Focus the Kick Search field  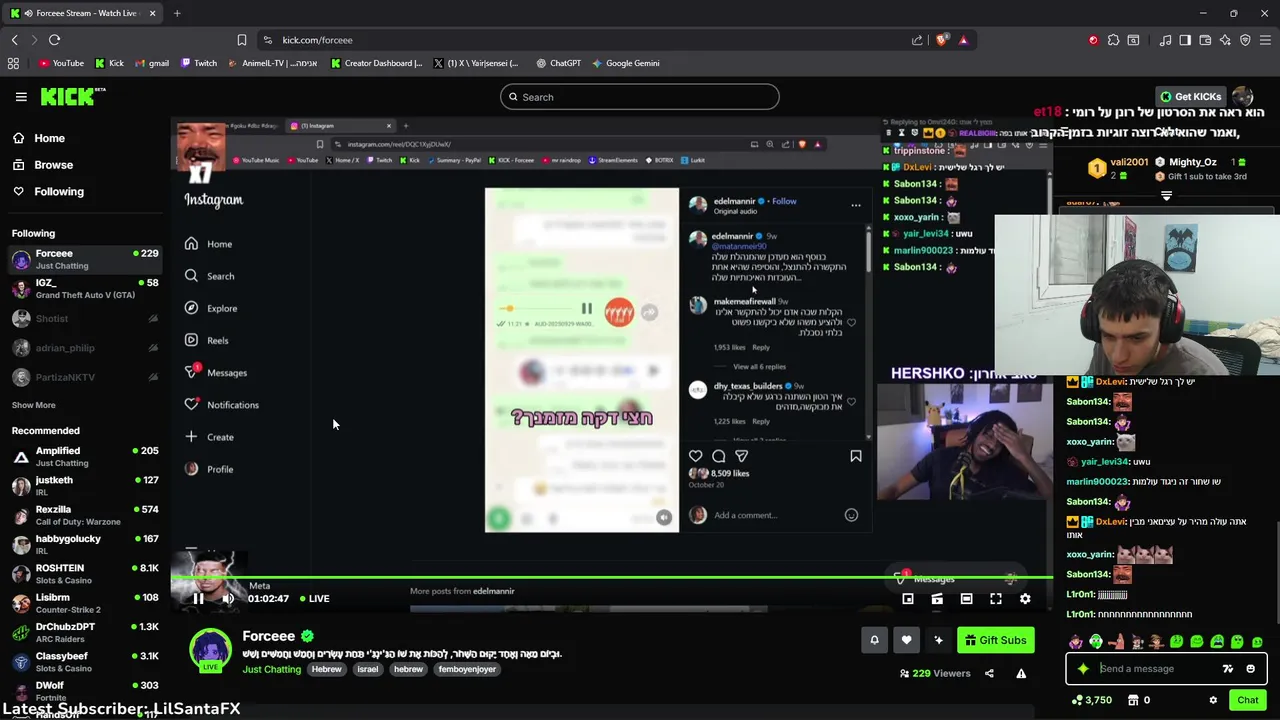[x=639, y=97]
